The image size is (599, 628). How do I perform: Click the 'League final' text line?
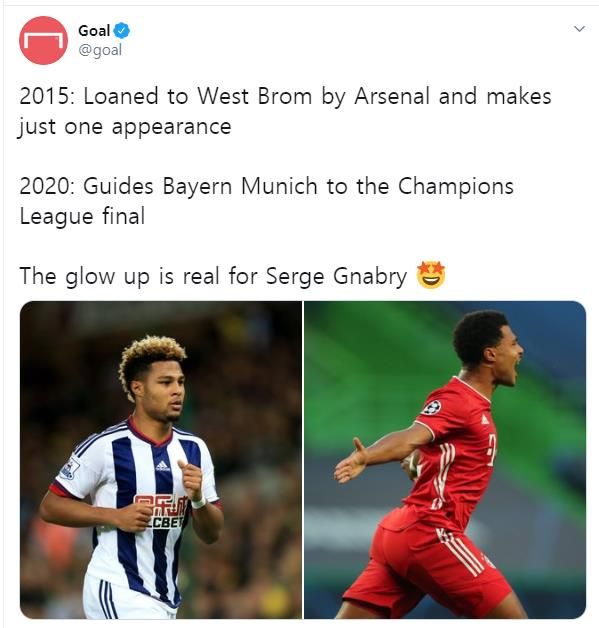82,216
